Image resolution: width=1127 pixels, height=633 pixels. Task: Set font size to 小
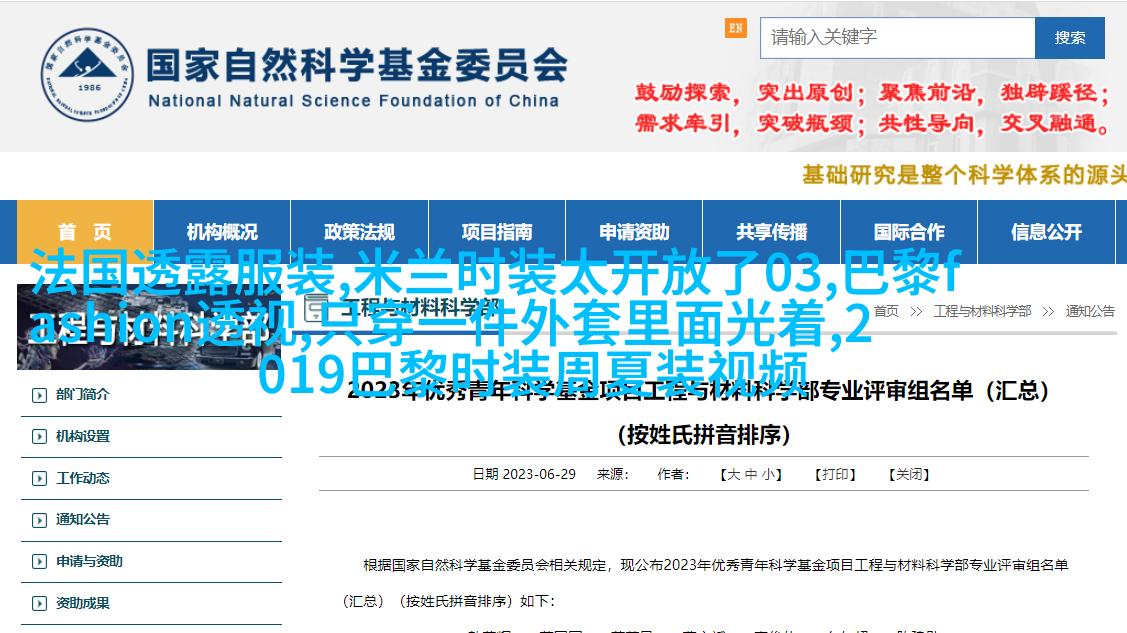point(768,474)
